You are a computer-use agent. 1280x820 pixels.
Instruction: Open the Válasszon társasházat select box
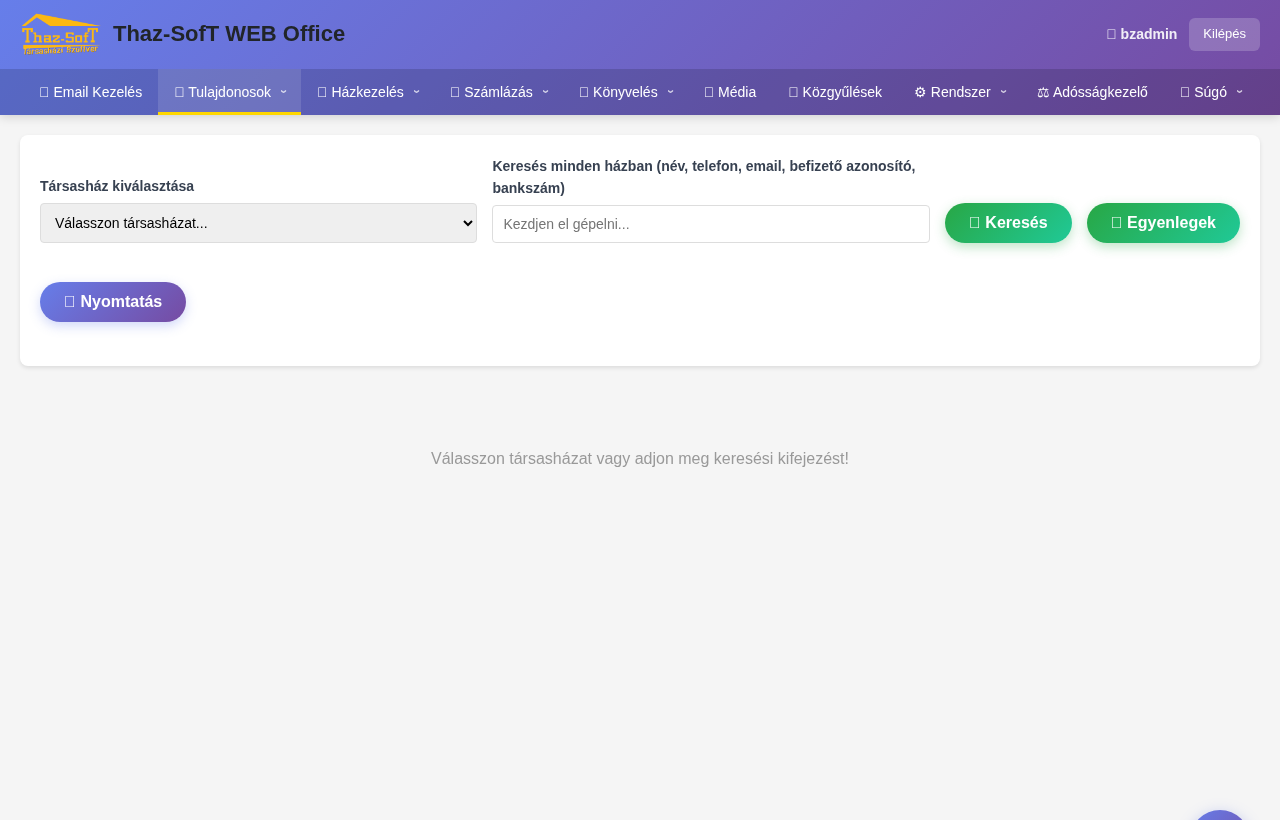[258, 223]
